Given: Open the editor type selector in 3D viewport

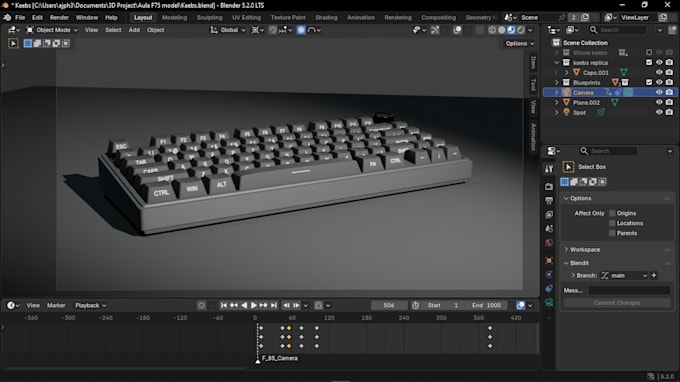Looking at the screenshot, I should pos(13,30).
